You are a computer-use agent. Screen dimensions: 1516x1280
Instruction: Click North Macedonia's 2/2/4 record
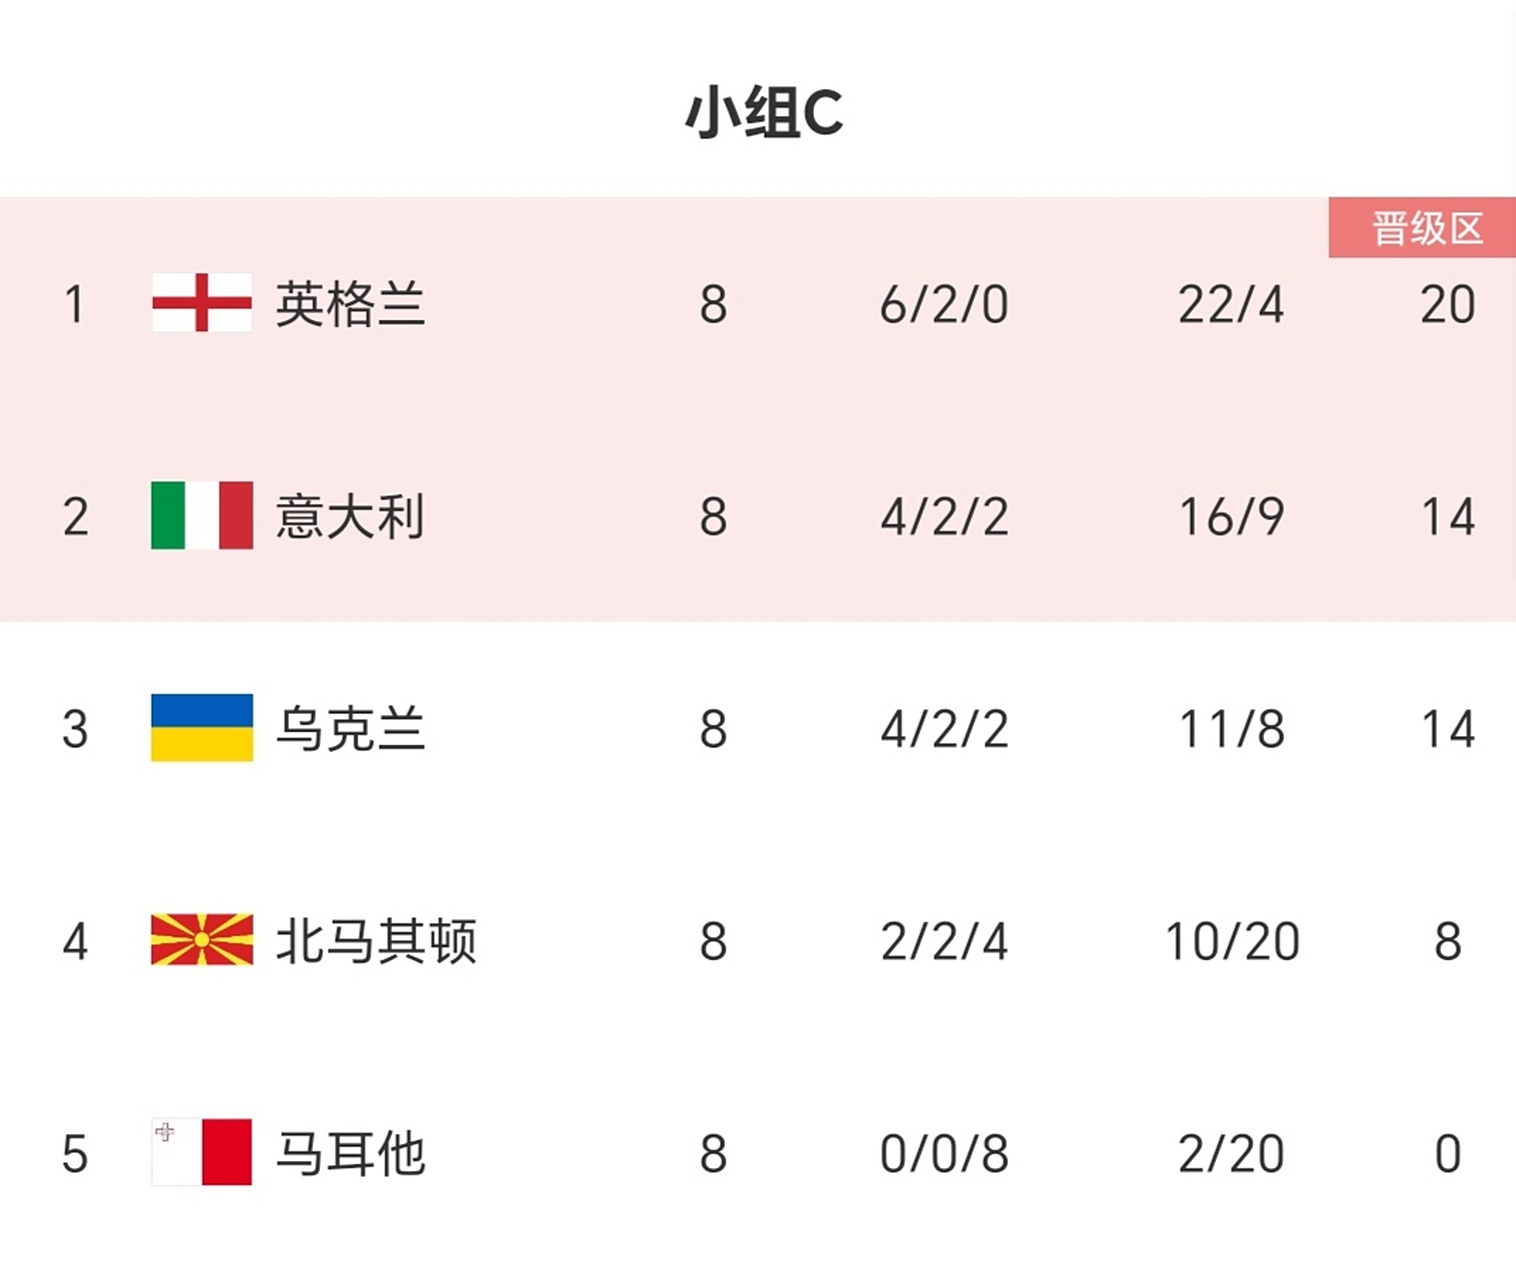pyautogui.click(x=944, y=942)
